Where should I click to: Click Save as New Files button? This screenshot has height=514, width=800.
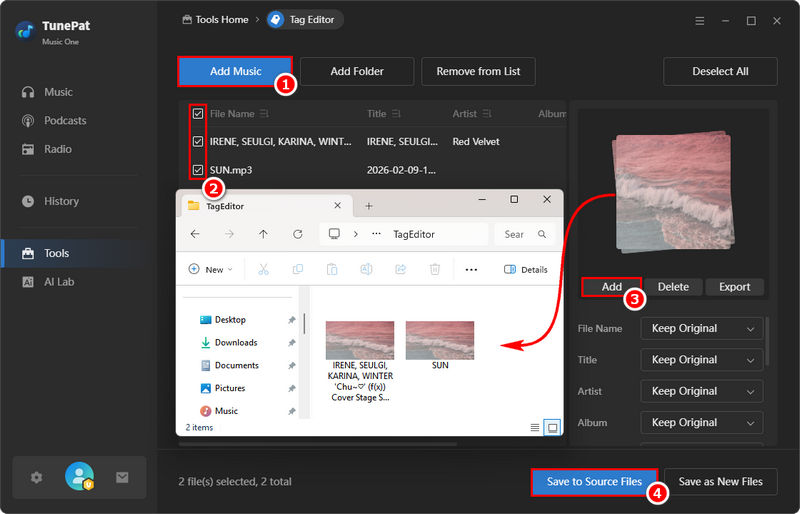pos(720,482)
